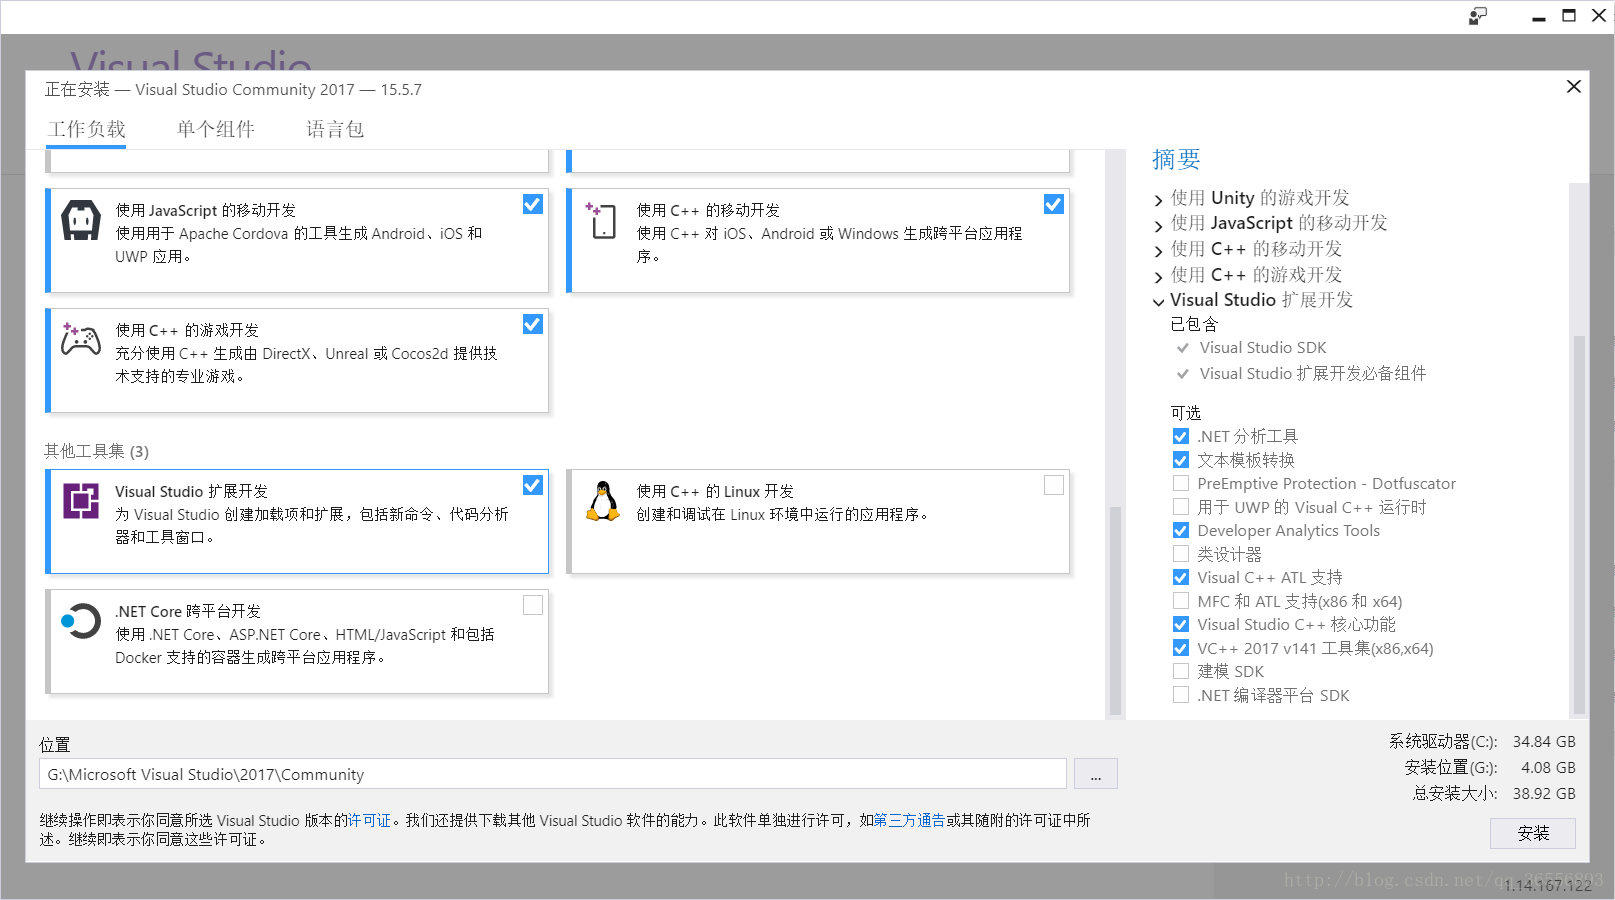Browse install location with ... button
The width and height of the screenshot is (1615, 900).
pyautogui.click(x=1096, y=774)
